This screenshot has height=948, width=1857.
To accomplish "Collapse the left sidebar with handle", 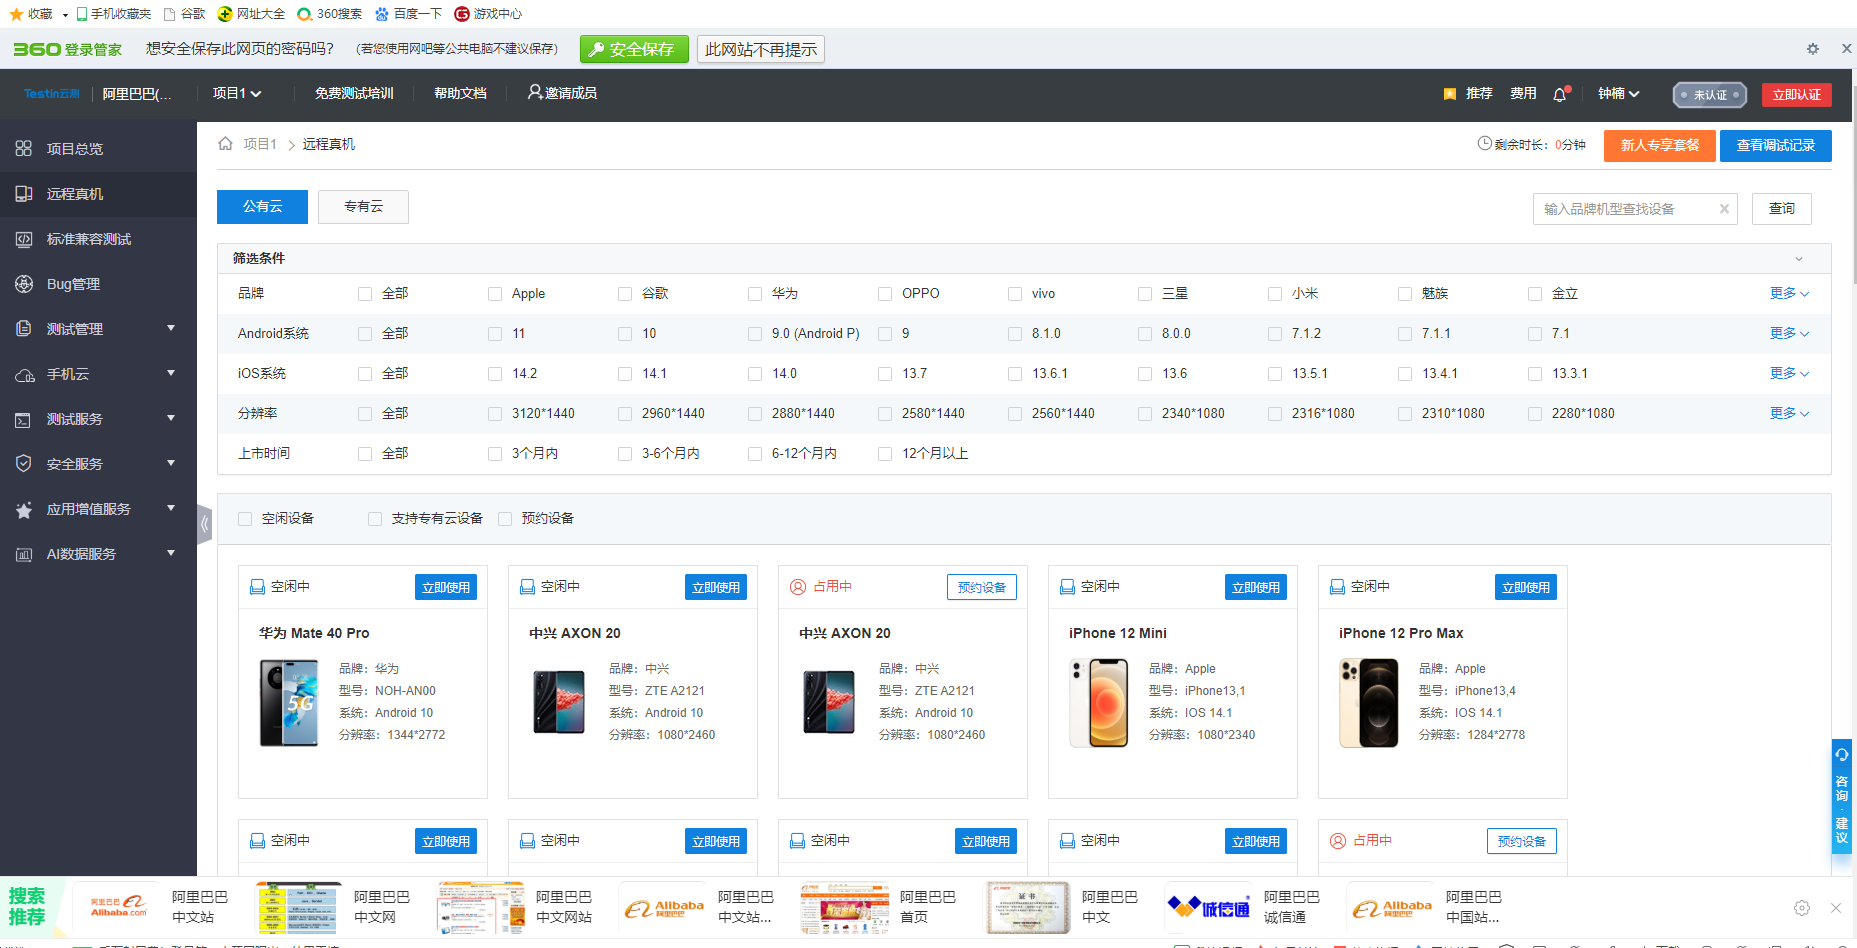I will tap(204, 524).
